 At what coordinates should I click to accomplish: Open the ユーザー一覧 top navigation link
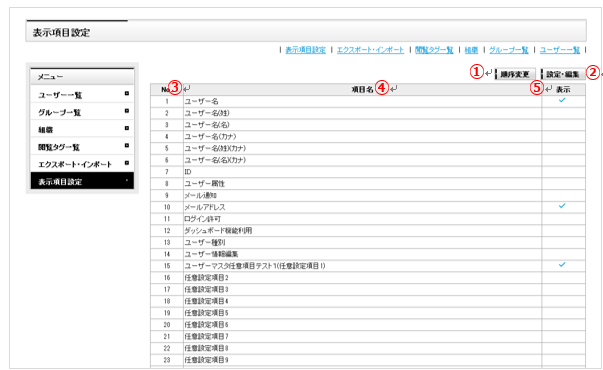(x=560, y=50)
